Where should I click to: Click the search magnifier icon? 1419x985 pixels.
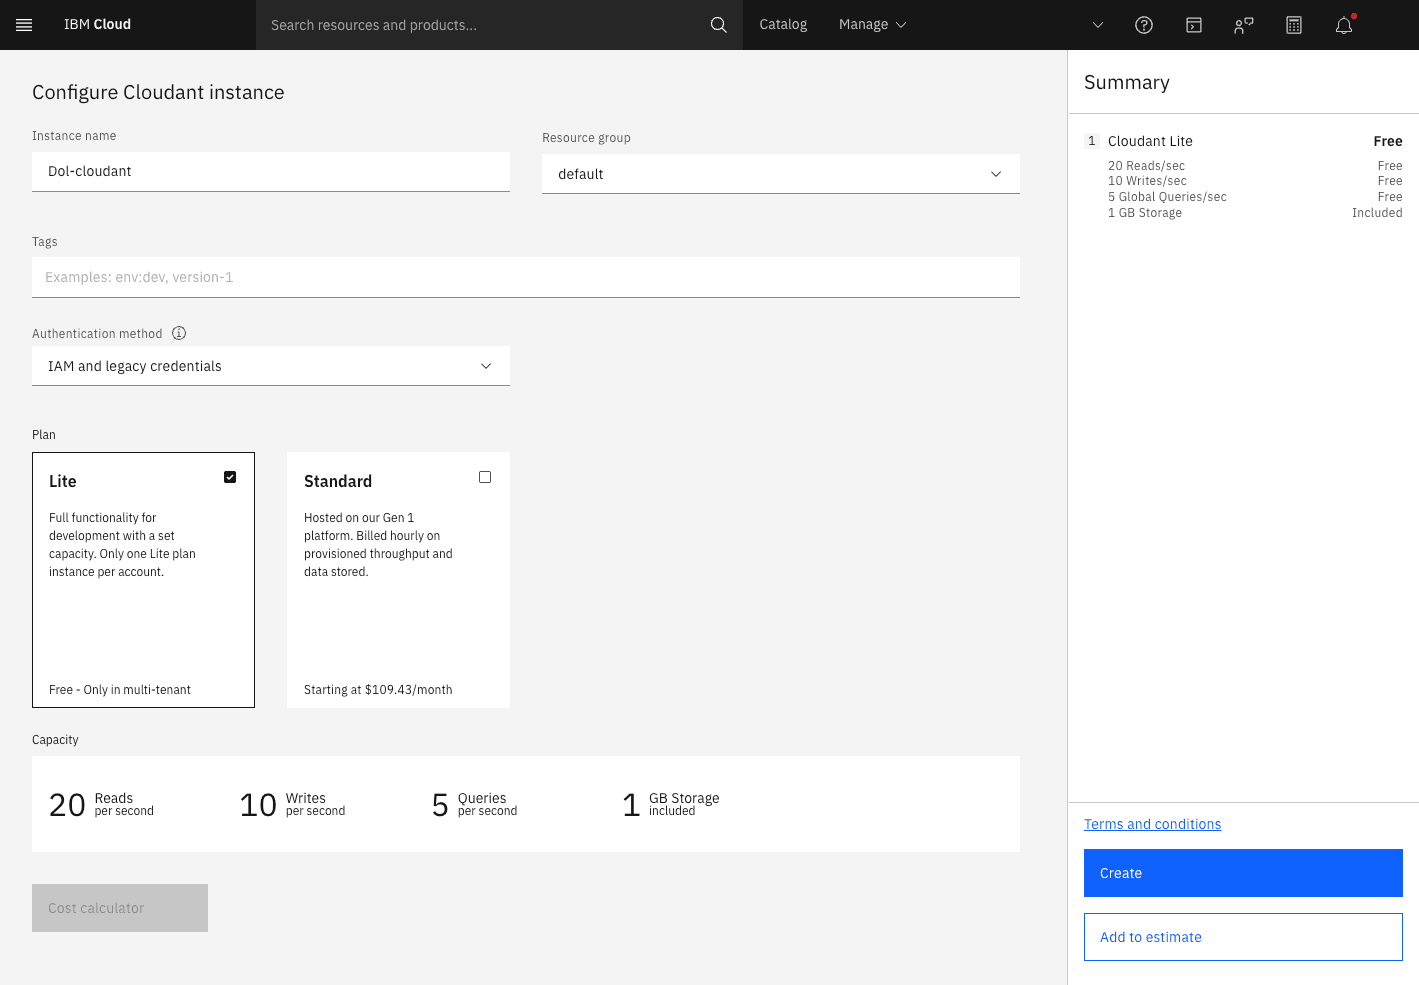click(x=718, y=25)
